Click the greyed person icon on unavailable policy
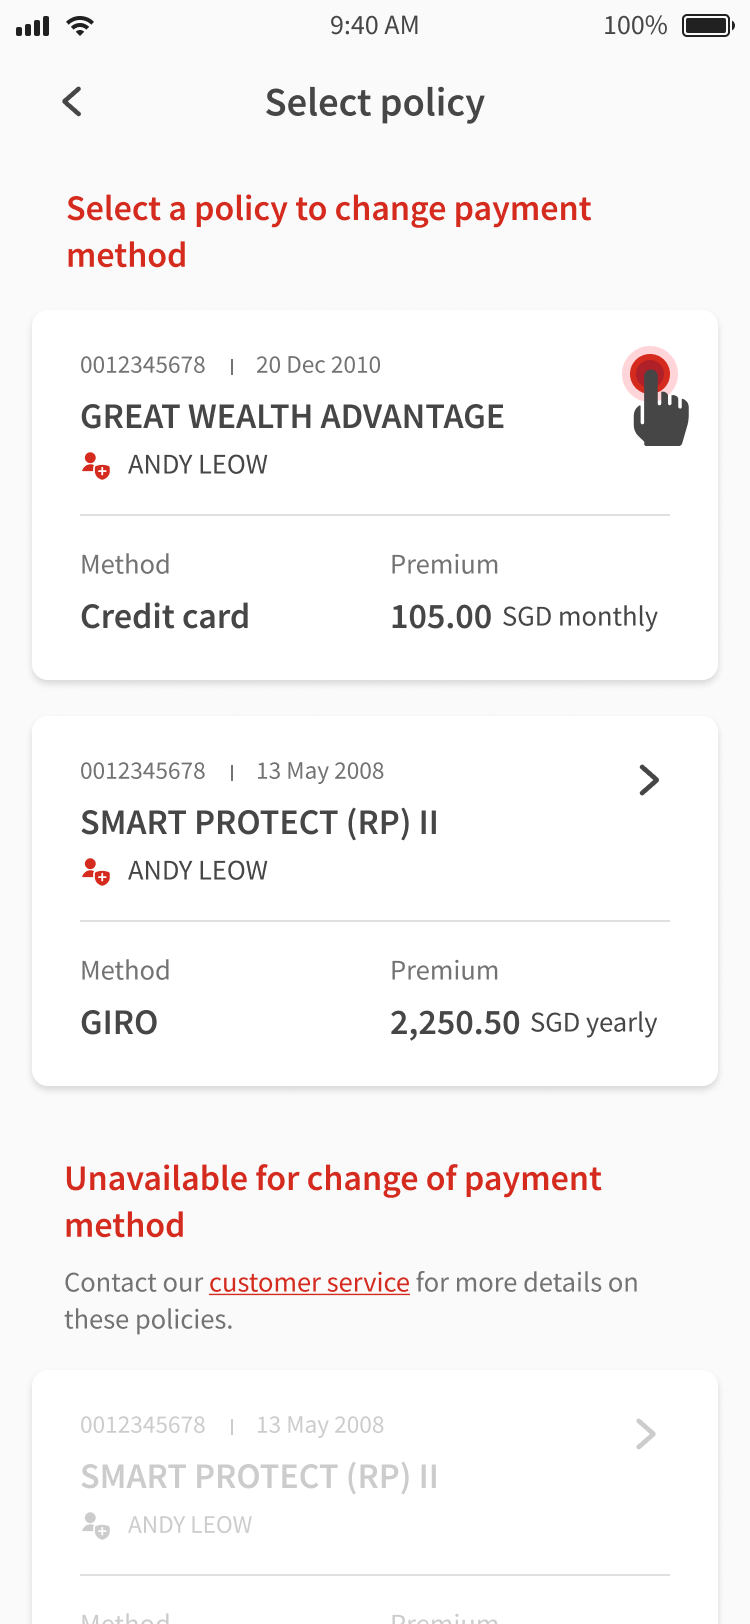 95,1525
